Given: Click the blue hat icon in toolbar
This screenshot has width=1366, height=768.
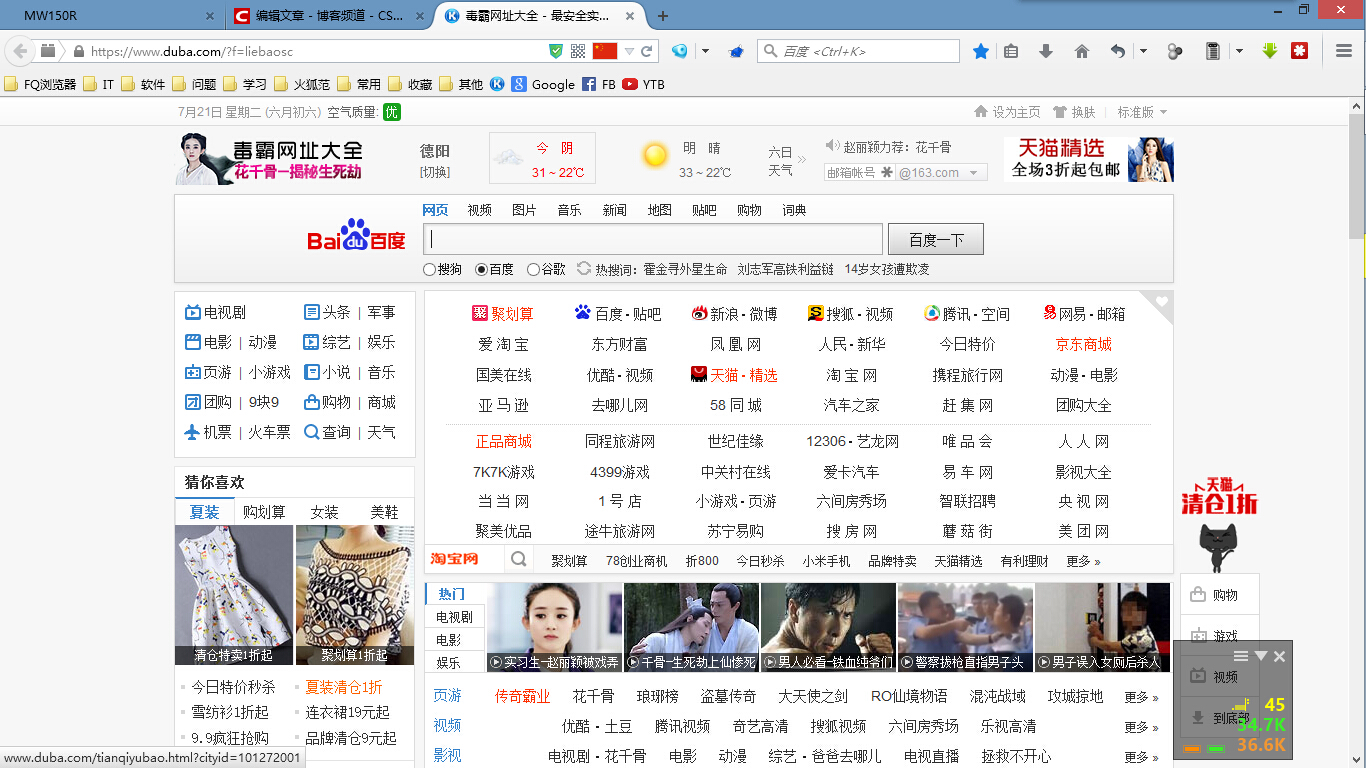Looking at the screenshot, I should point(736,51).
